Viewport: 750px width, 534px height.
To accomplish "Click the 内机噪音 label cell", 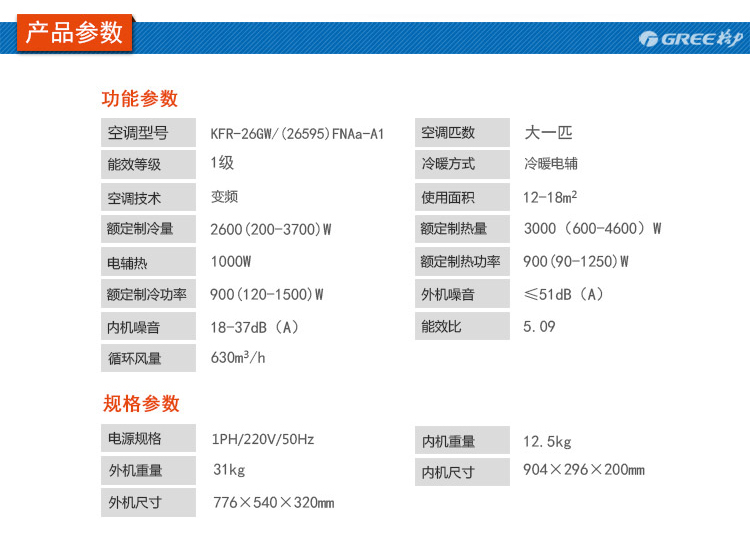I will tap(148, 326).
